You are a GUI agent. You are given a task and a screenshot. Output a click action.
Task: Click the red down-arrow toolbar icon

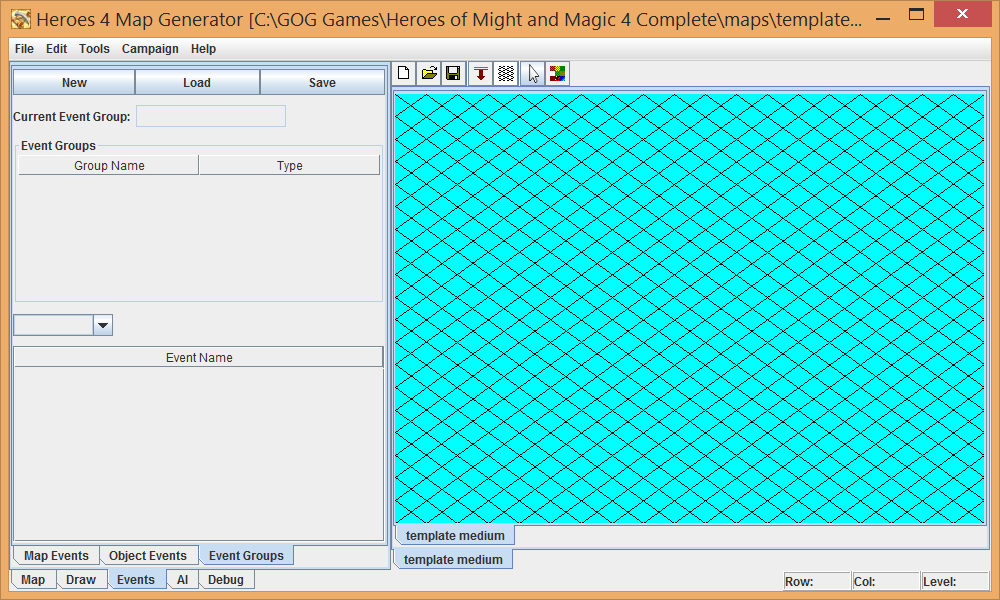point(481,73)
